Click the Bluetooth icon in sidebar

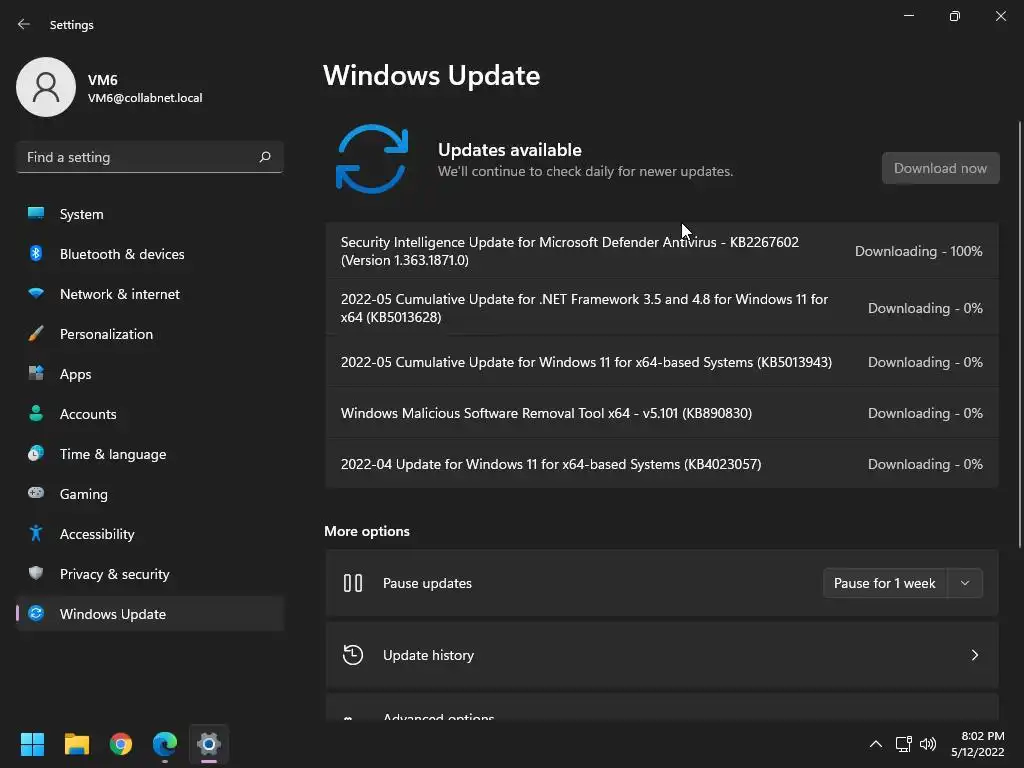36,253
